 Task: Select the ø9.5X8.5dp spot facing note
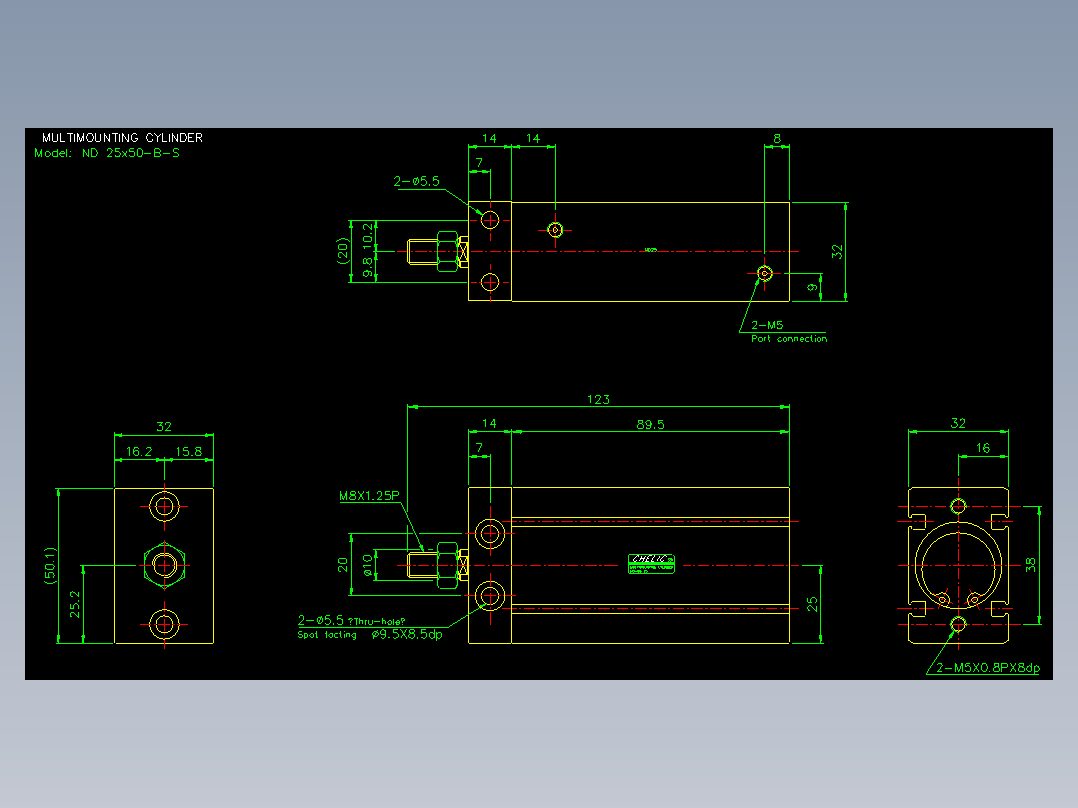point(407,635)
